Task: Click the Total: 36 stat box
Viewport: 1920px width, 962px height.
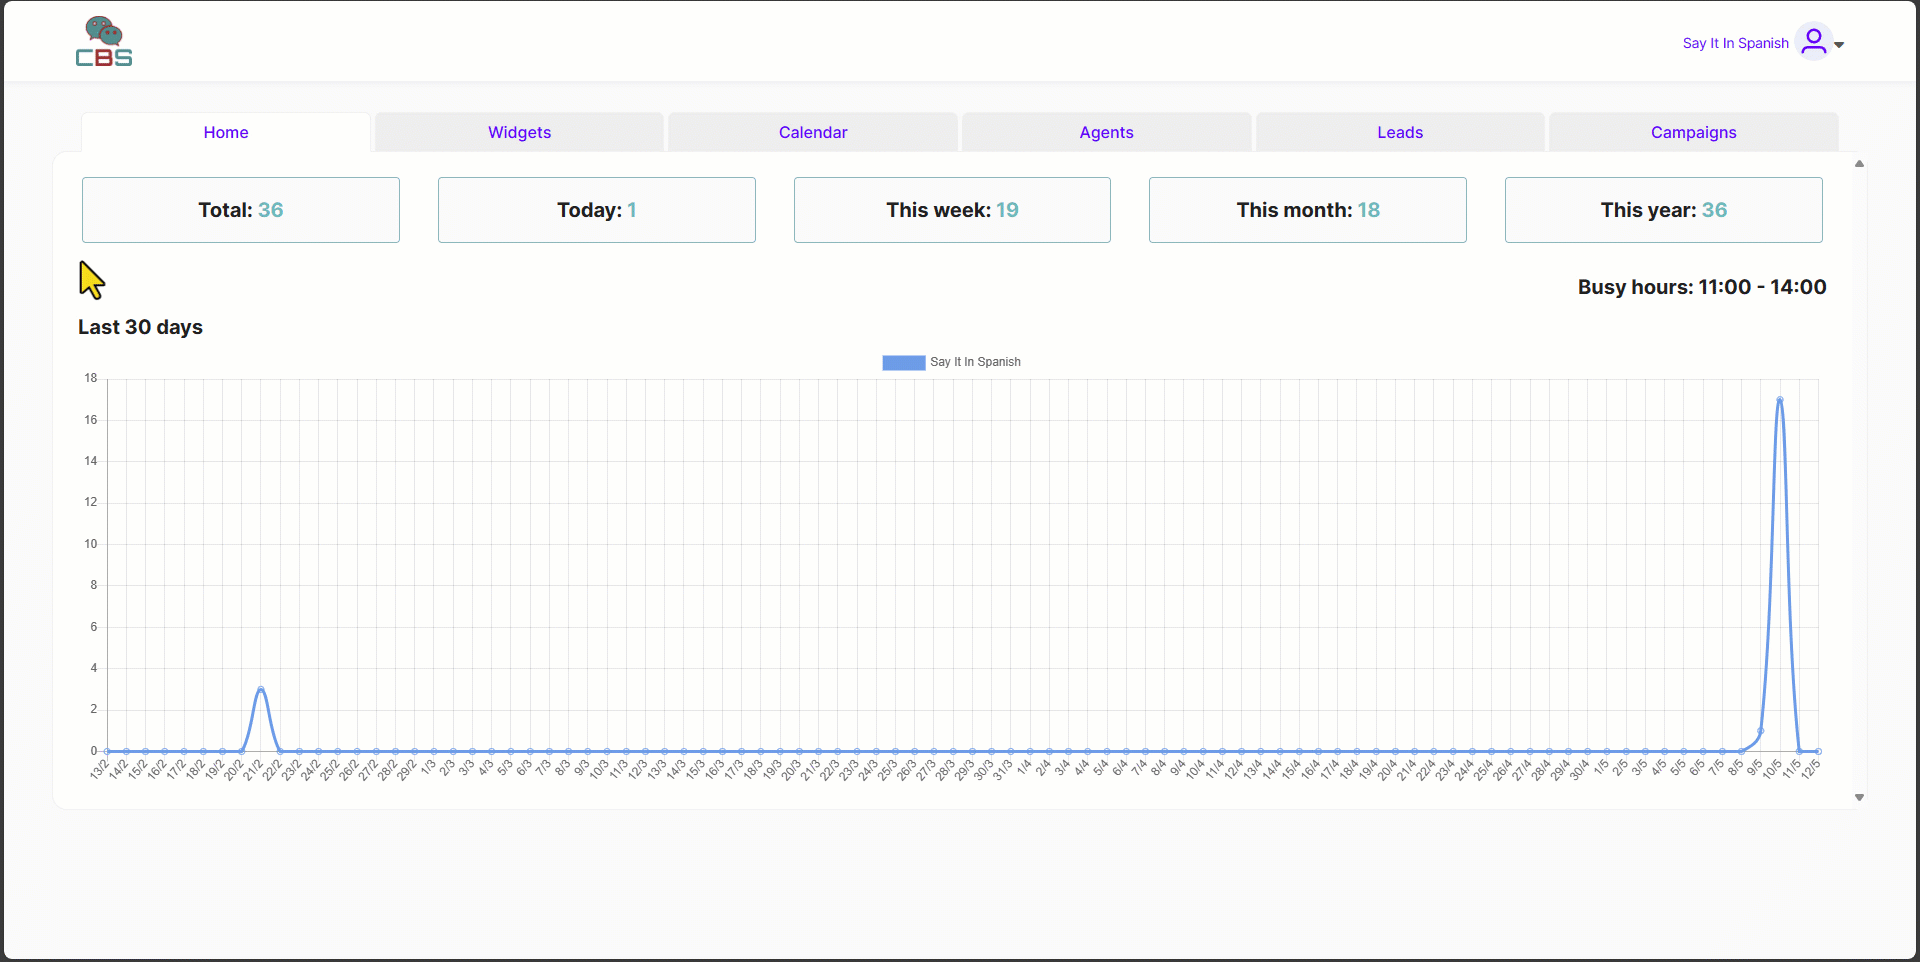Action: pos(240,209)
